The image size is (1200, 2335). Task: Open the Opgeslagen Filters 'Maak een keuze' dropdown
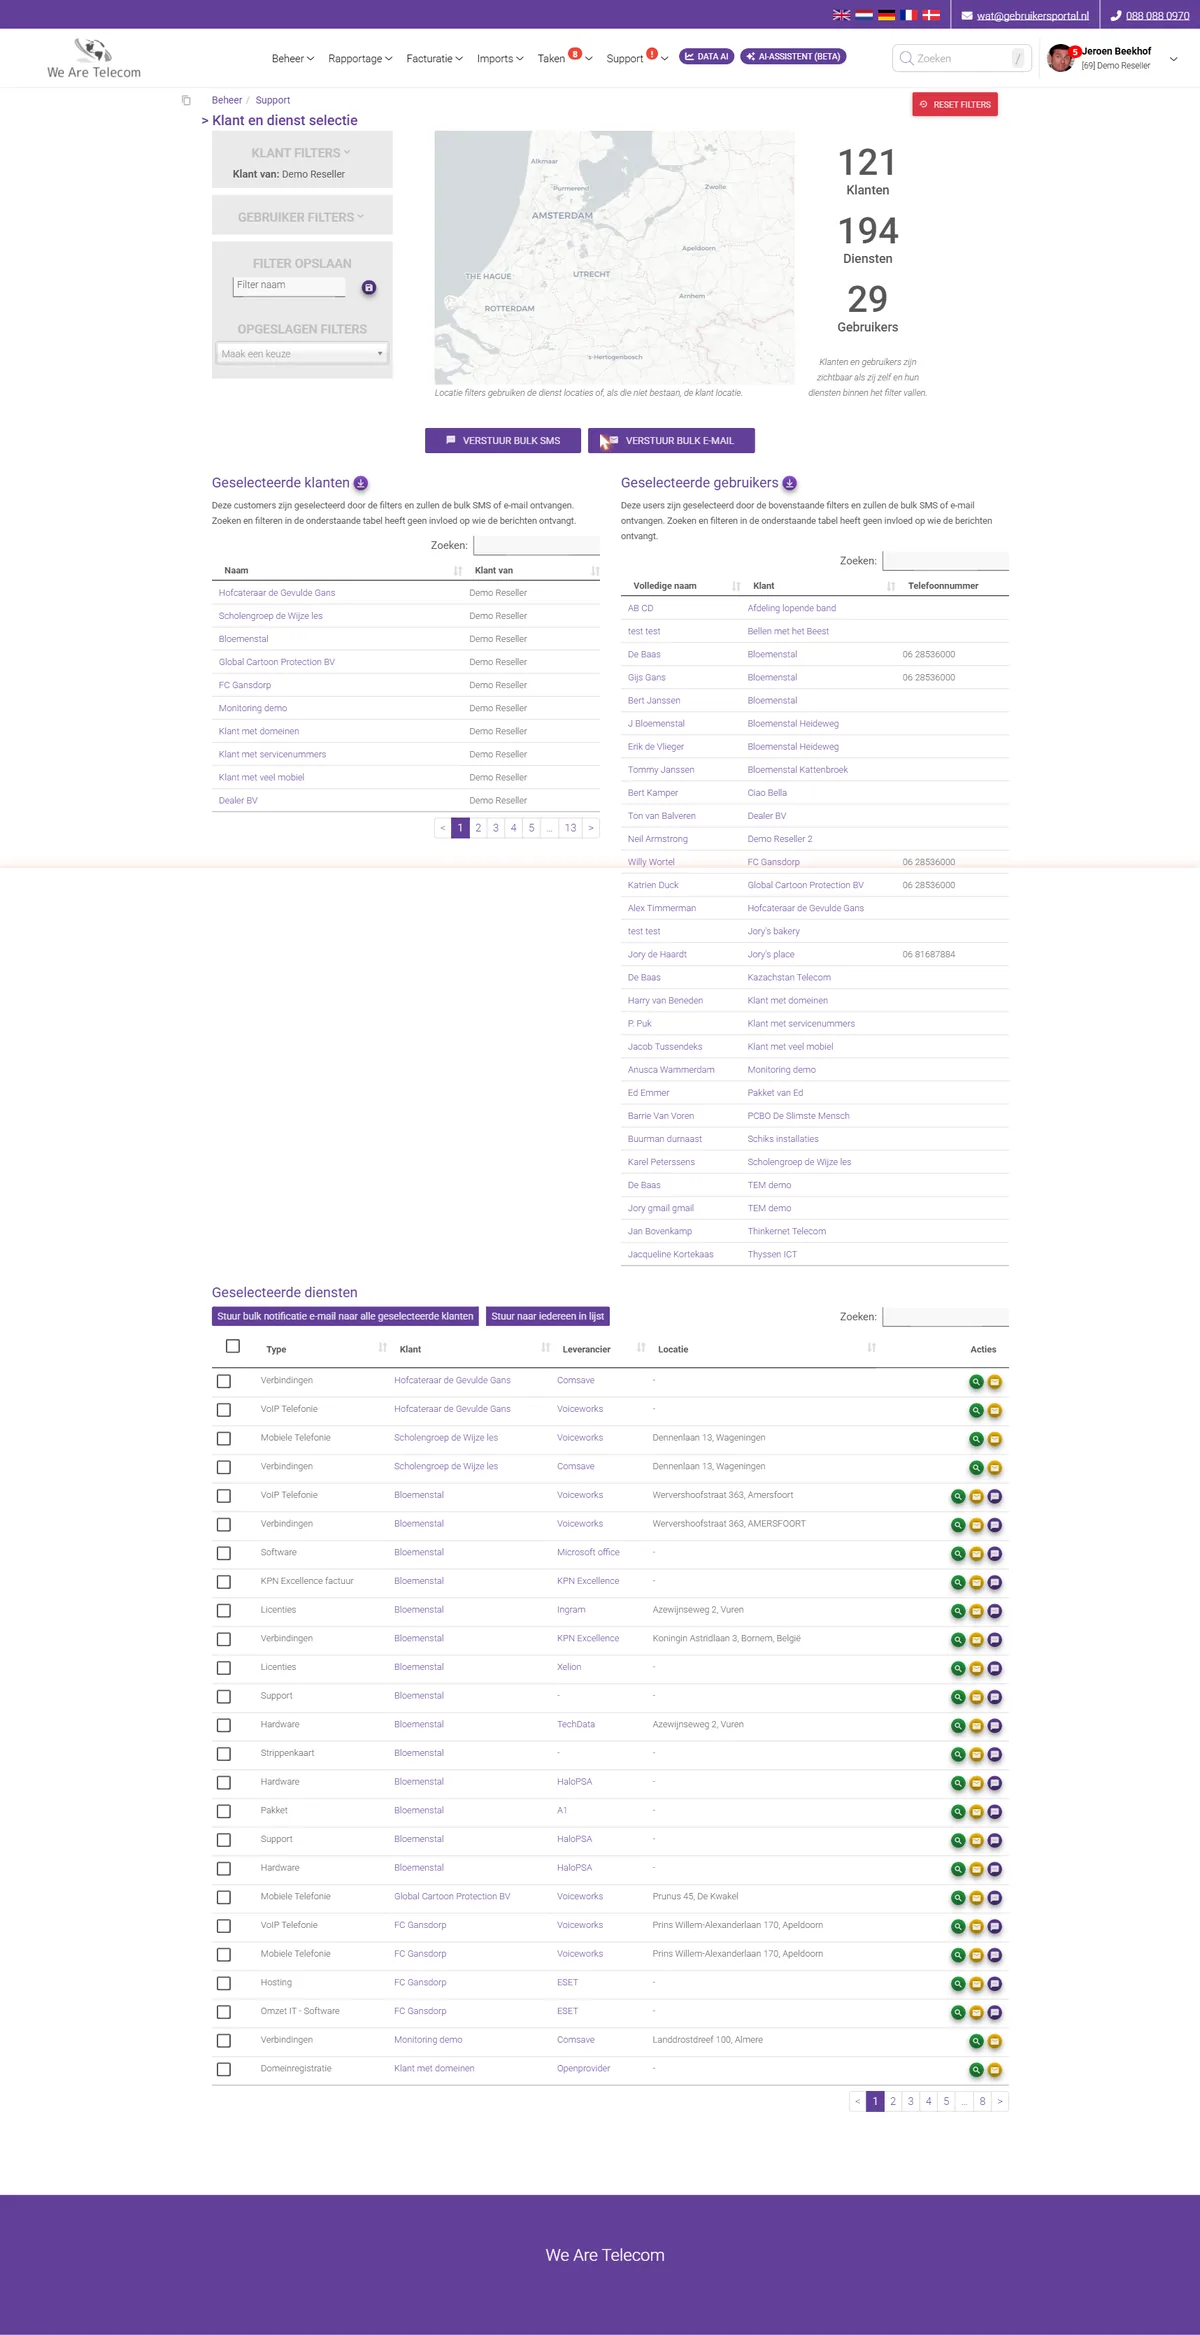(302, 354)
